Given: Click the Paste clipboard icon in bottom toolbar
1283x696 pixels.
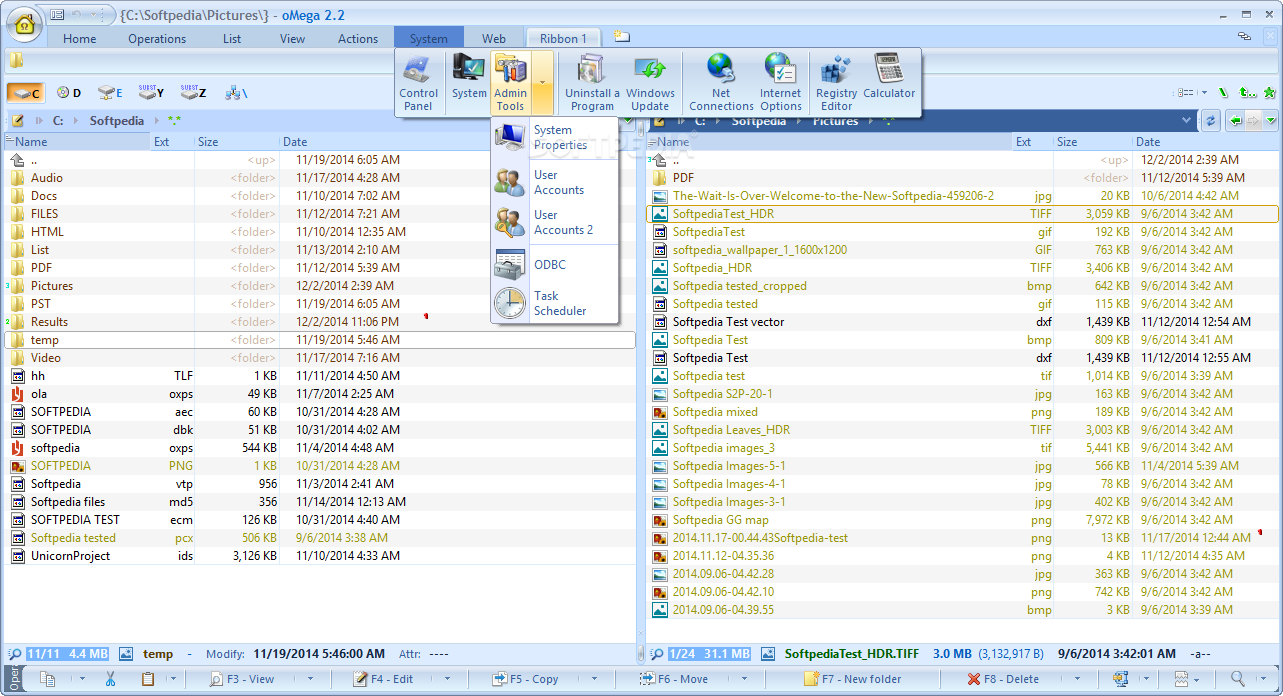Looking at the screenshot, I should pos(147,679).
